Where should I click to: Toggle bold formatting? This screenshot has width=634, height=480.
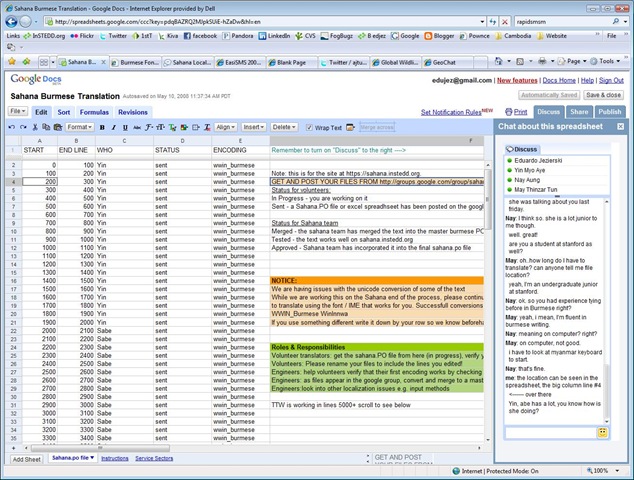[102, 127]
